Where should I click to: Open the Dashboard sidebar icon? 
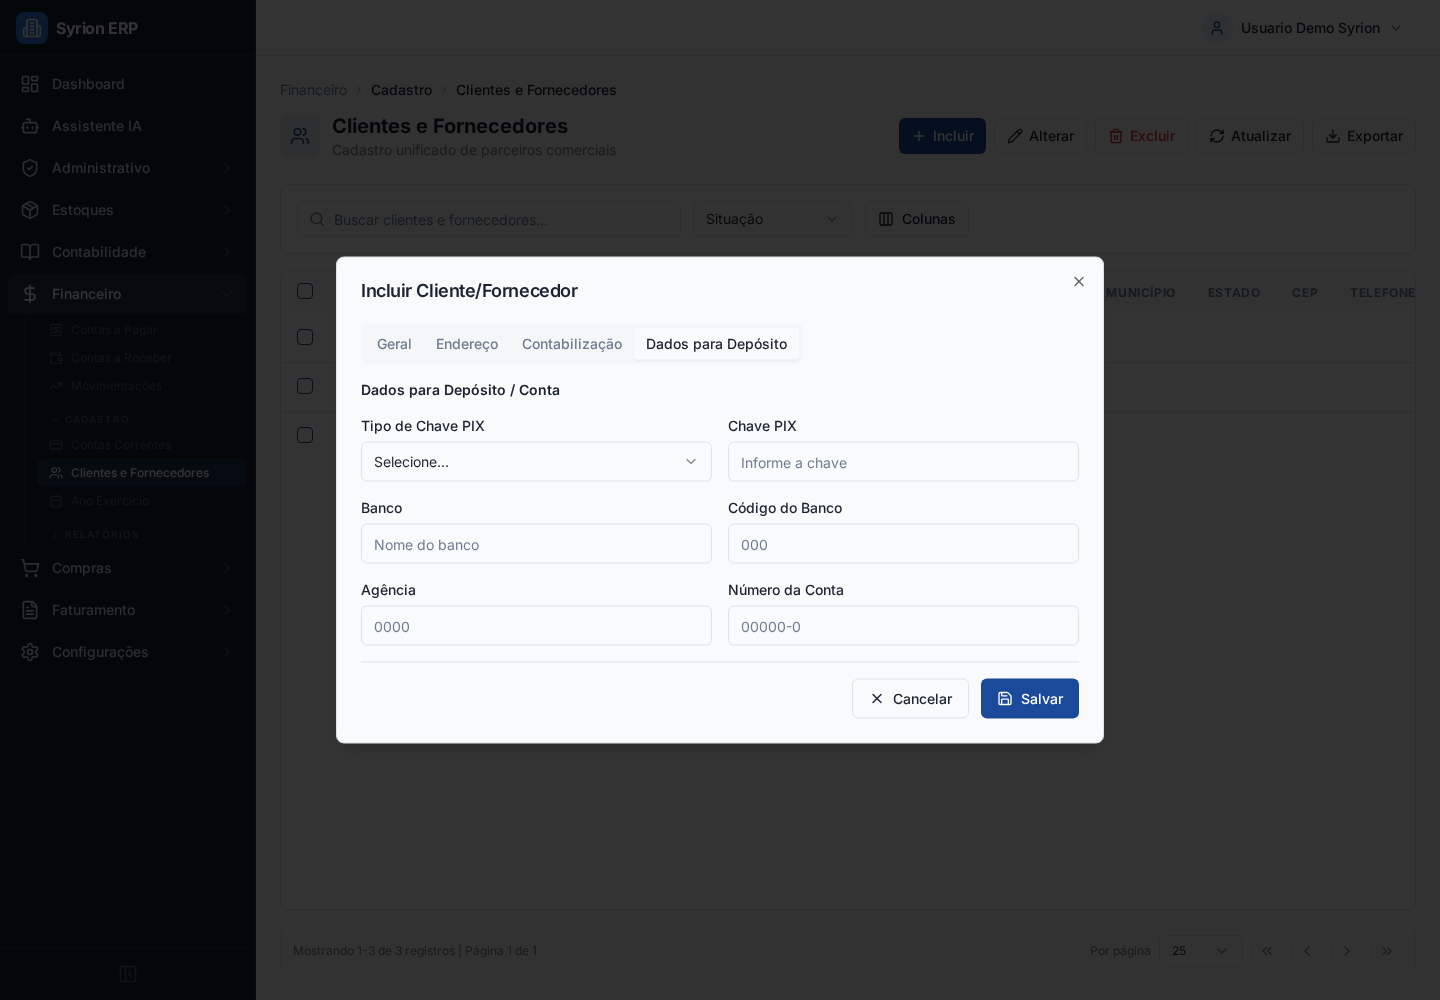[30, 84]
